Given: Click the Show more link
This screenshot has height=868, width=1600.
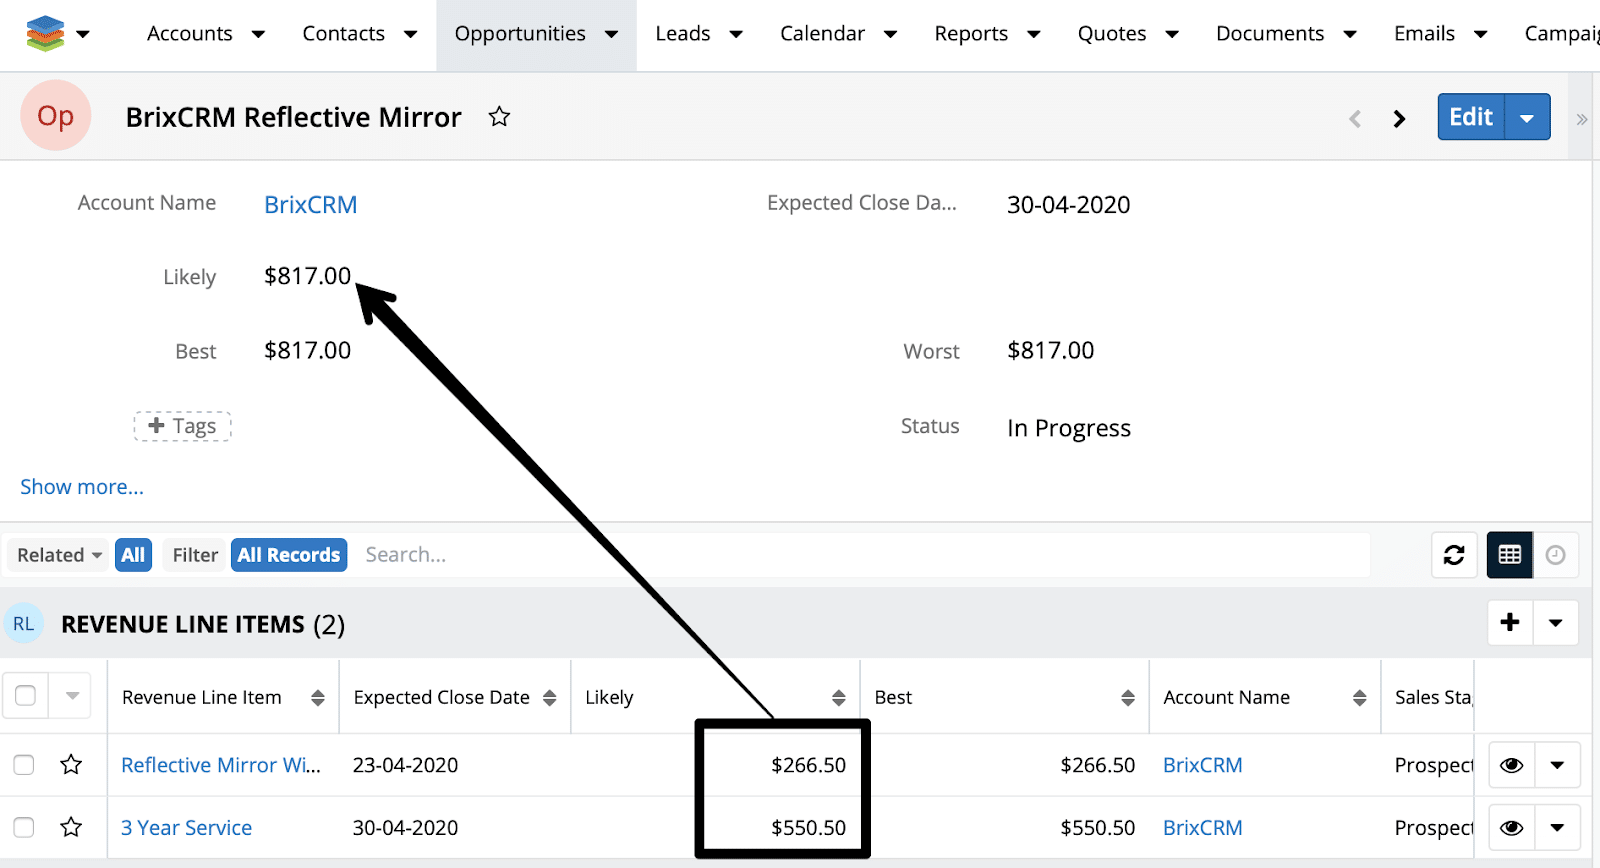Looking at the screenshot, I should (82, 487).
